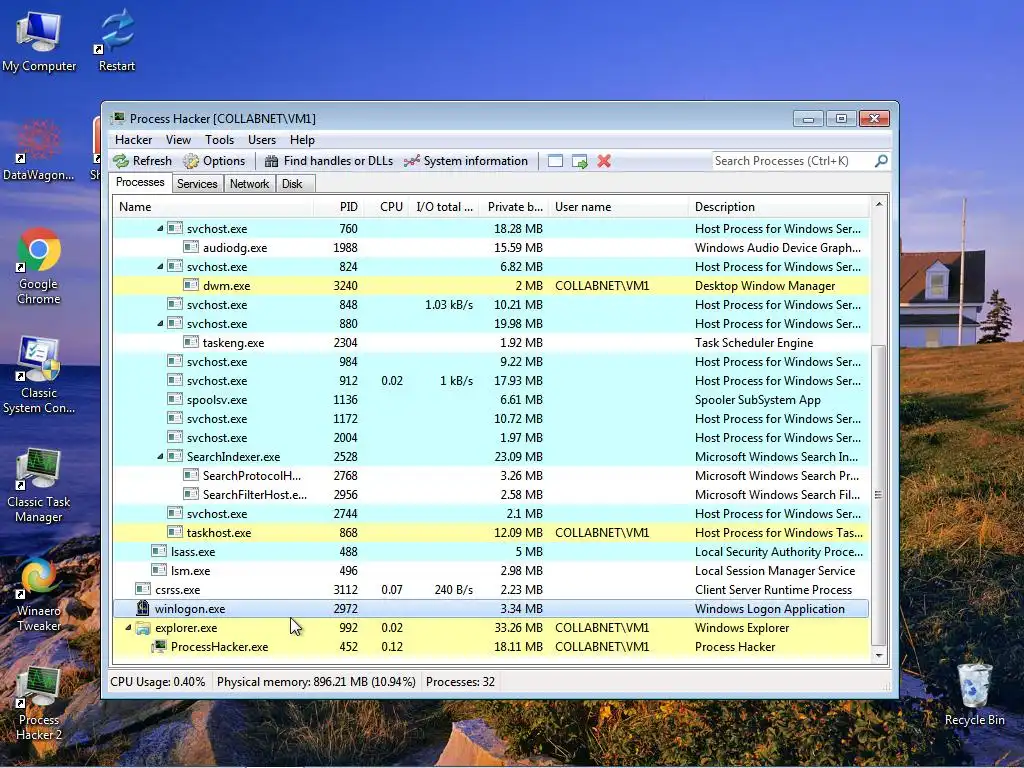This screenshot has width=1024, height=768.
Task: Select the lsm.exe process row
Action: [491, 571]
